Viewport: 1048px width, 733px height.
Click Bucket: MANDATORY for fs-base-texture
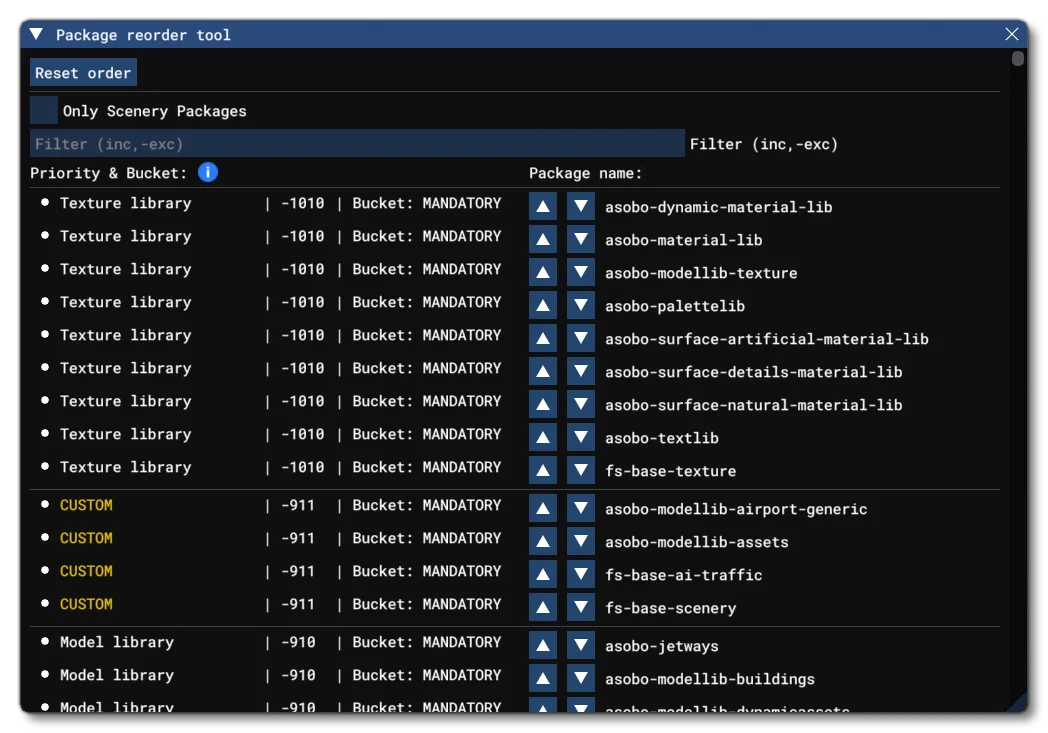pos(426,467)
